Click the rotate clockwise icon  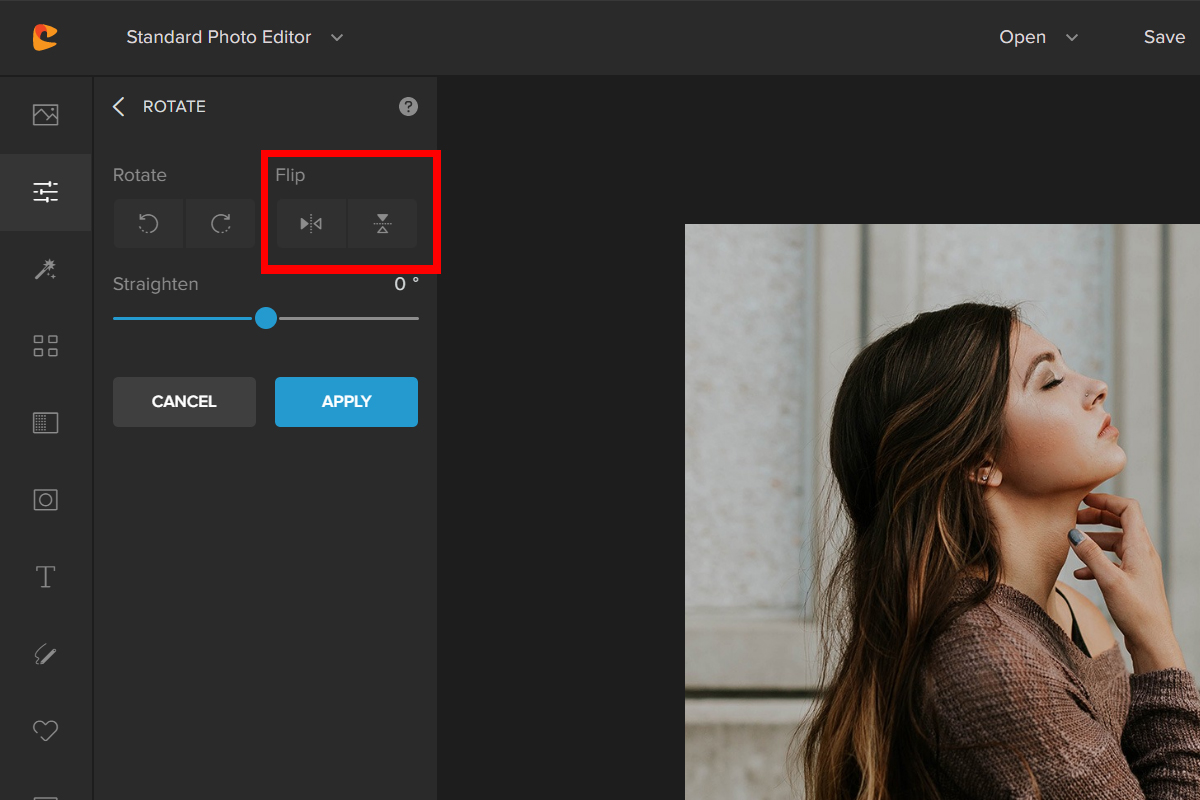pos(221,224)
